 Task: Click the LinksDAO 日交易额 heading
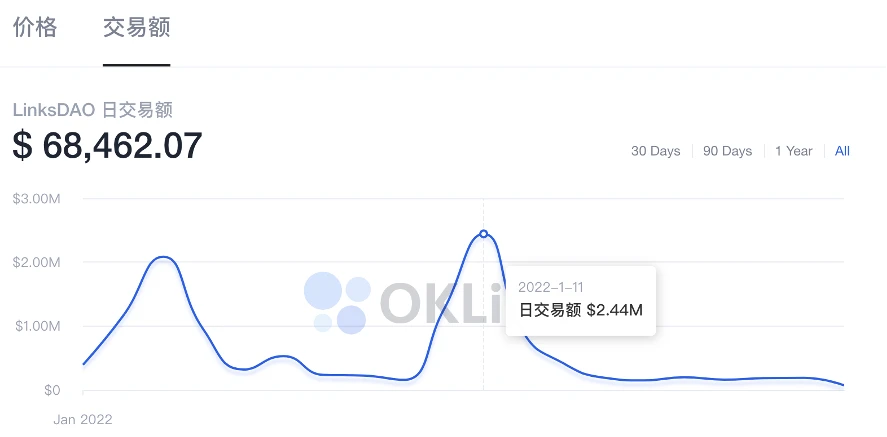tap(92, 110)
